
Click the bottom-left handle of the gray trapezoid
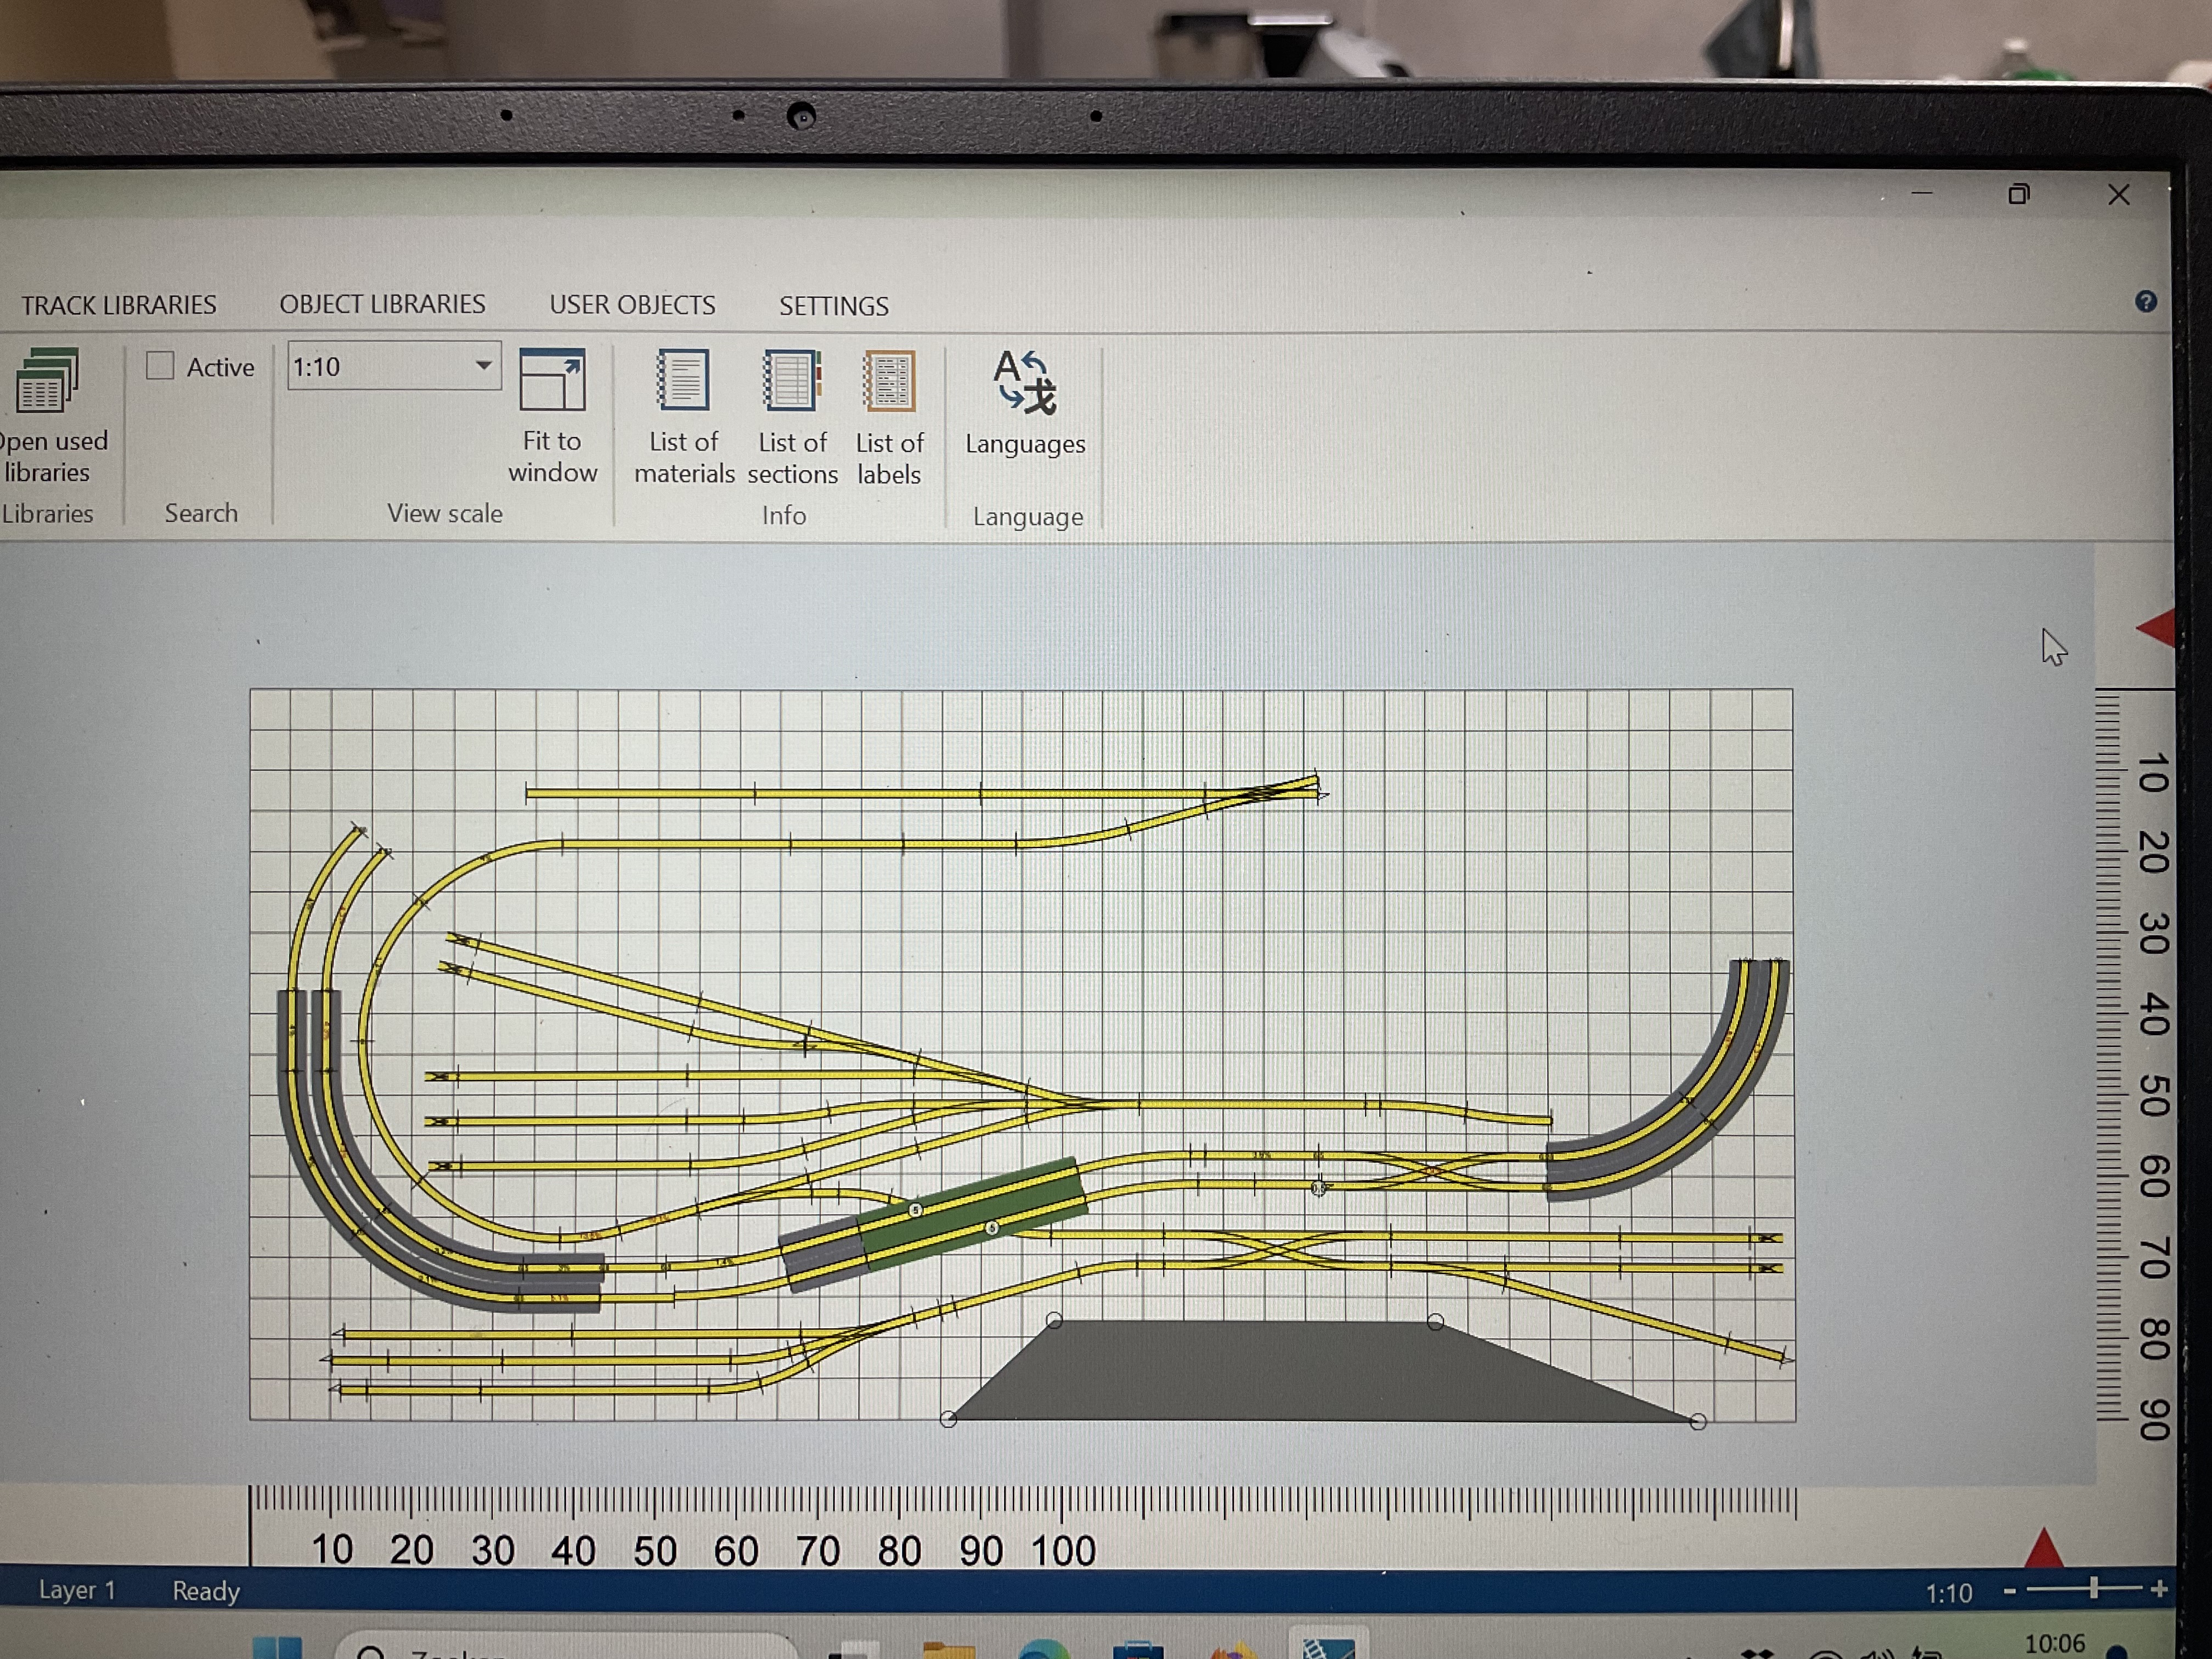[948, 1419]
